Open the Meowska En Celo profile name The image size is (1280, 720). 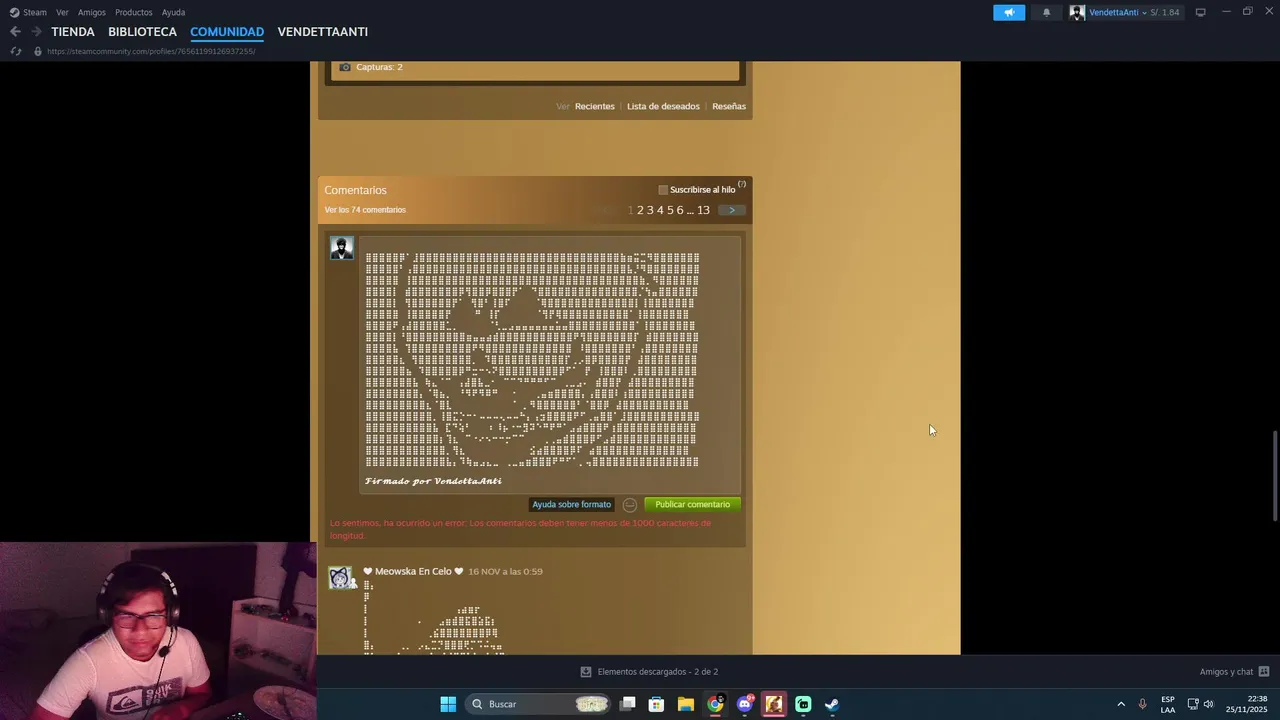(413, 572)
